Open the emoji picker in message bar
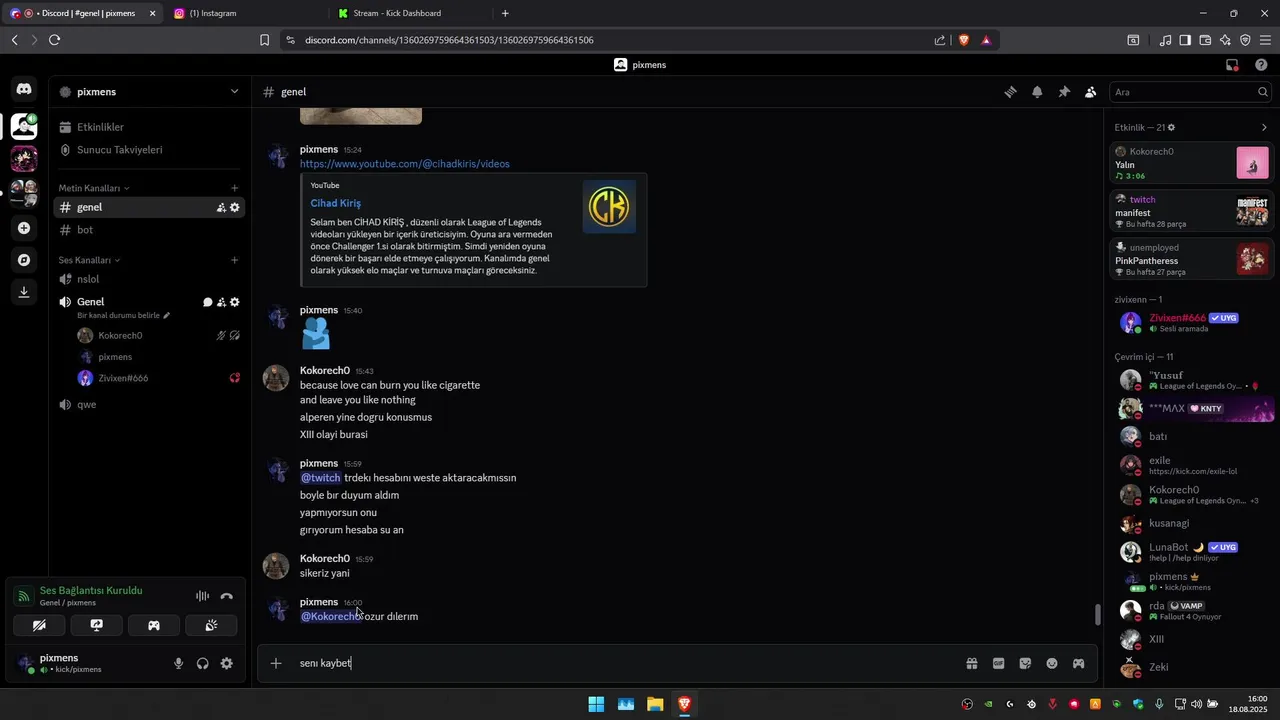 click(x=1052, y=663)
